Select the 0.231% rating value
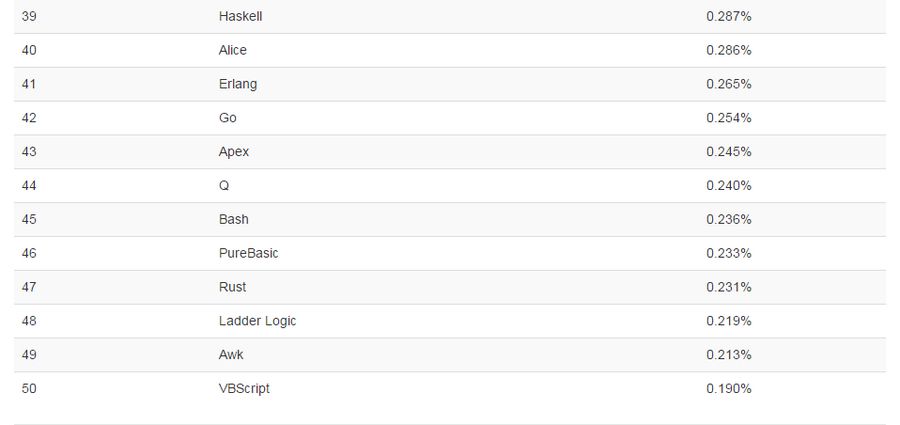Viewport: 900px width, 425px height. [x=728, y=287]
